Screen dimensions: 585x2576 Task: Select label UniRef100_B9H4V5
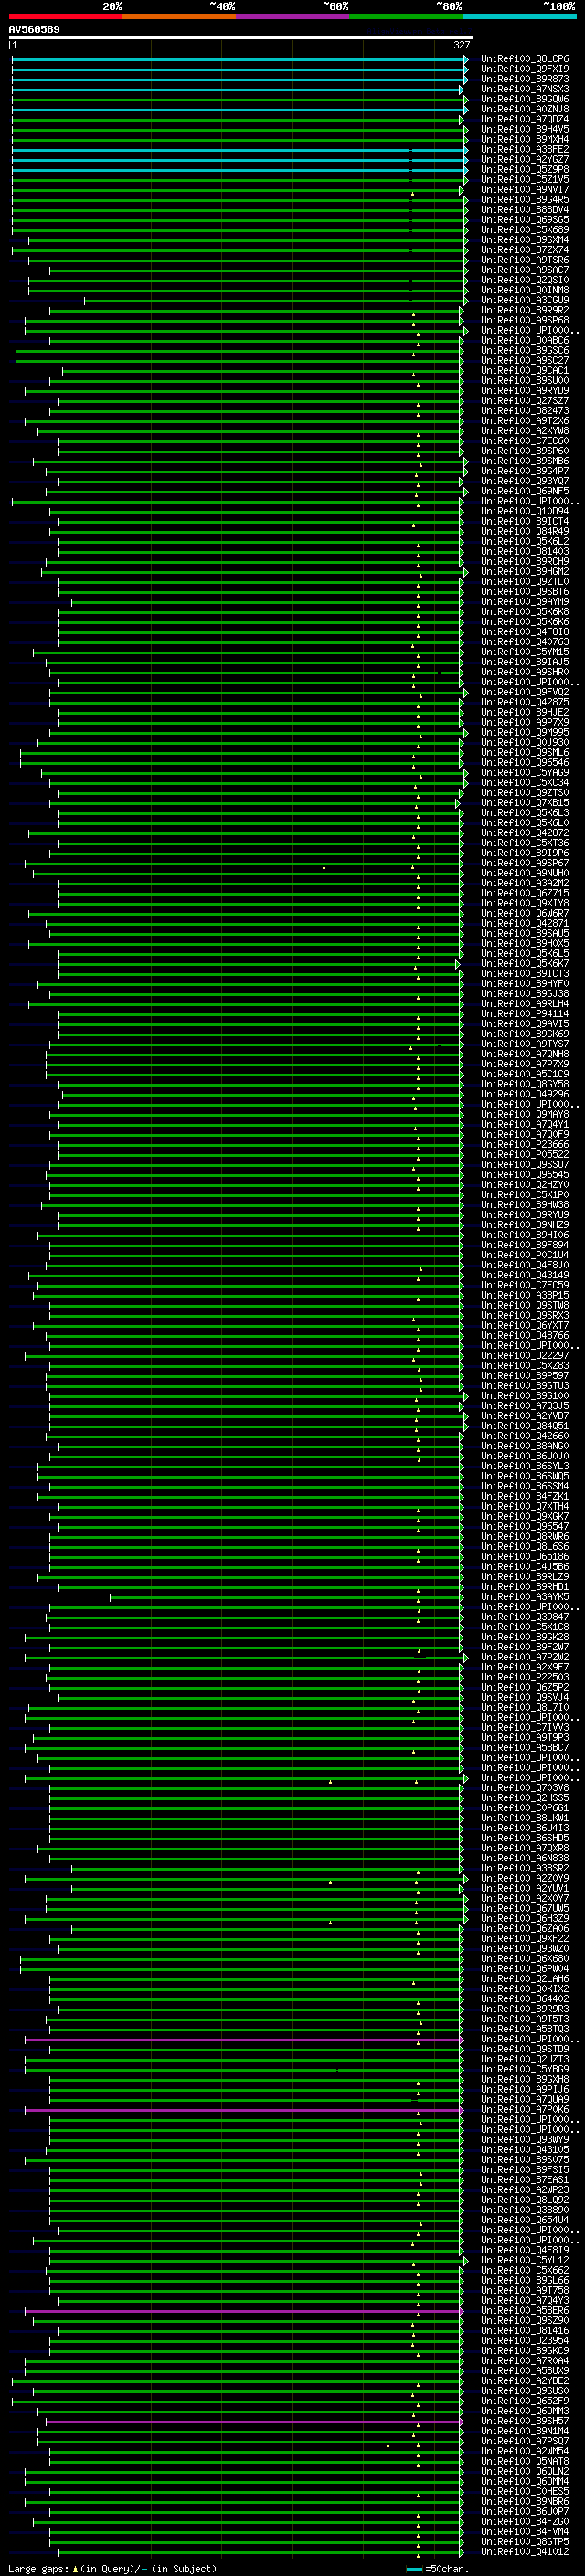(x=524, y=129)
